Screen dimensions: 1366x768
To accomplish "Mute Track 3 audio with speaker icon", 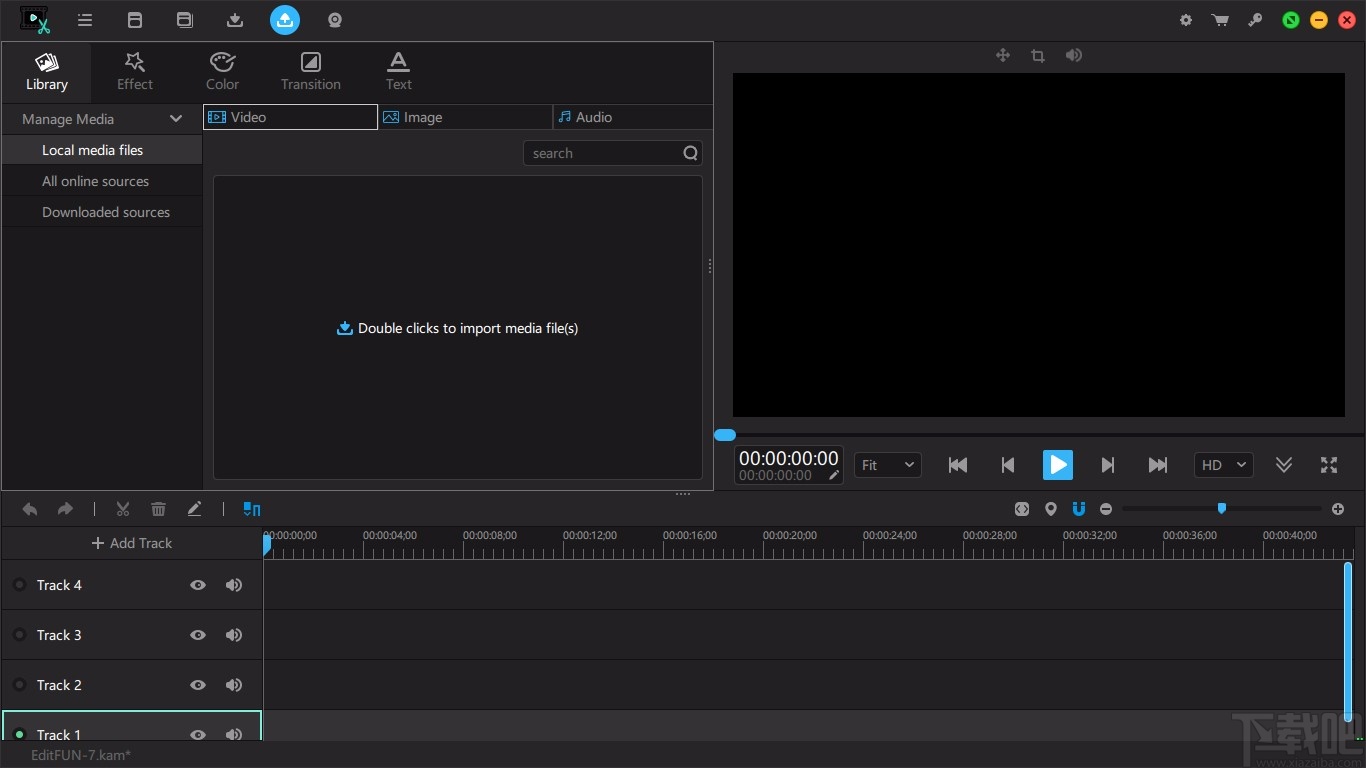I will 234,635.
